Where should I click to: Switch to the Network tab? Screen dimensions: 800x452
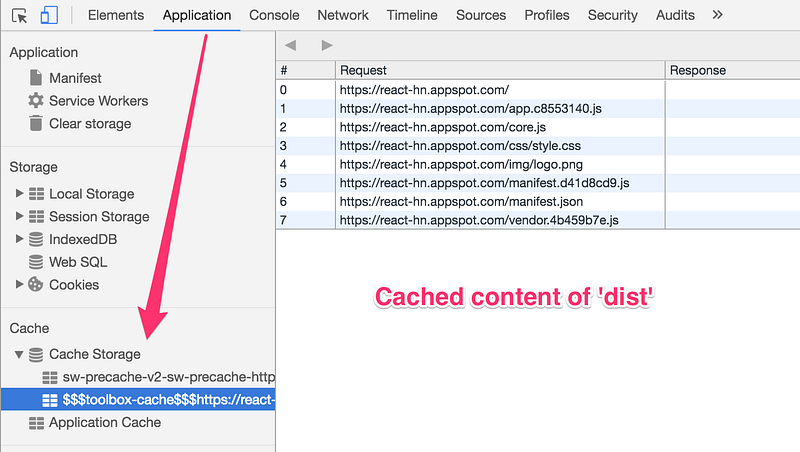point(343,15)
